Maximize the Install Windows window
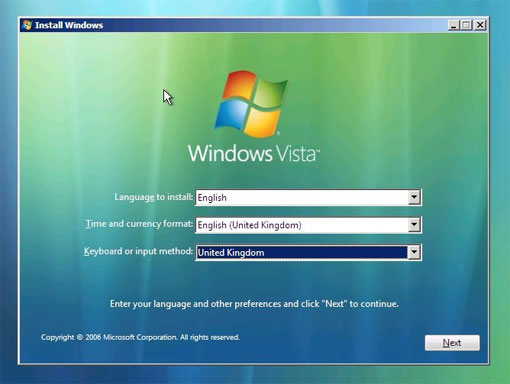This screenshot has height=384, width=510. pos(466,25)
